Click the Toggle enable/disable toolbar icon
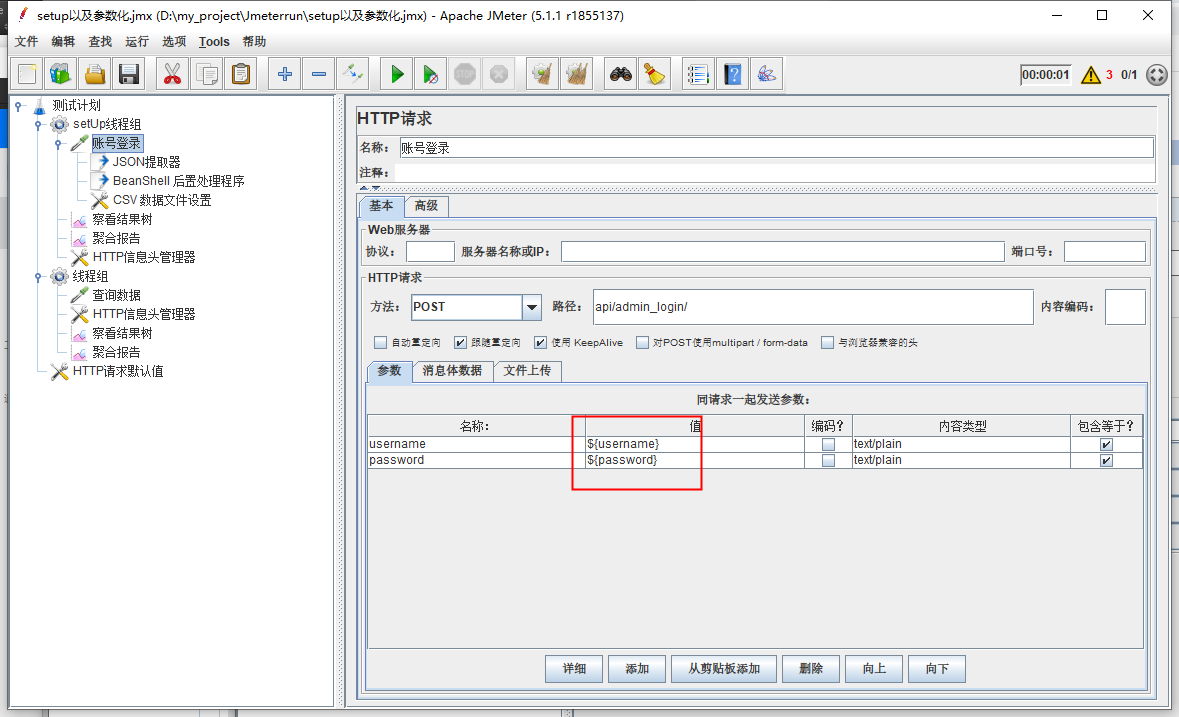Screen dimensions: 1179x717 tap(353, 74)
